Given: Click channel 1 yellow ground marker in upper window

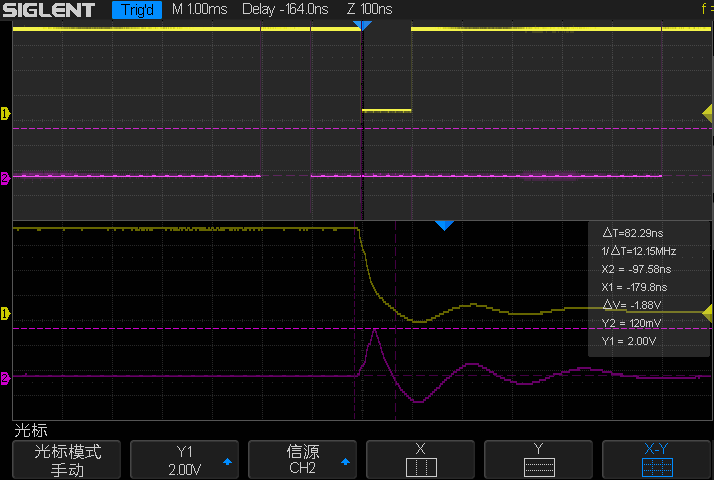Looking at the screenshot, I should (x=5, y=113).
